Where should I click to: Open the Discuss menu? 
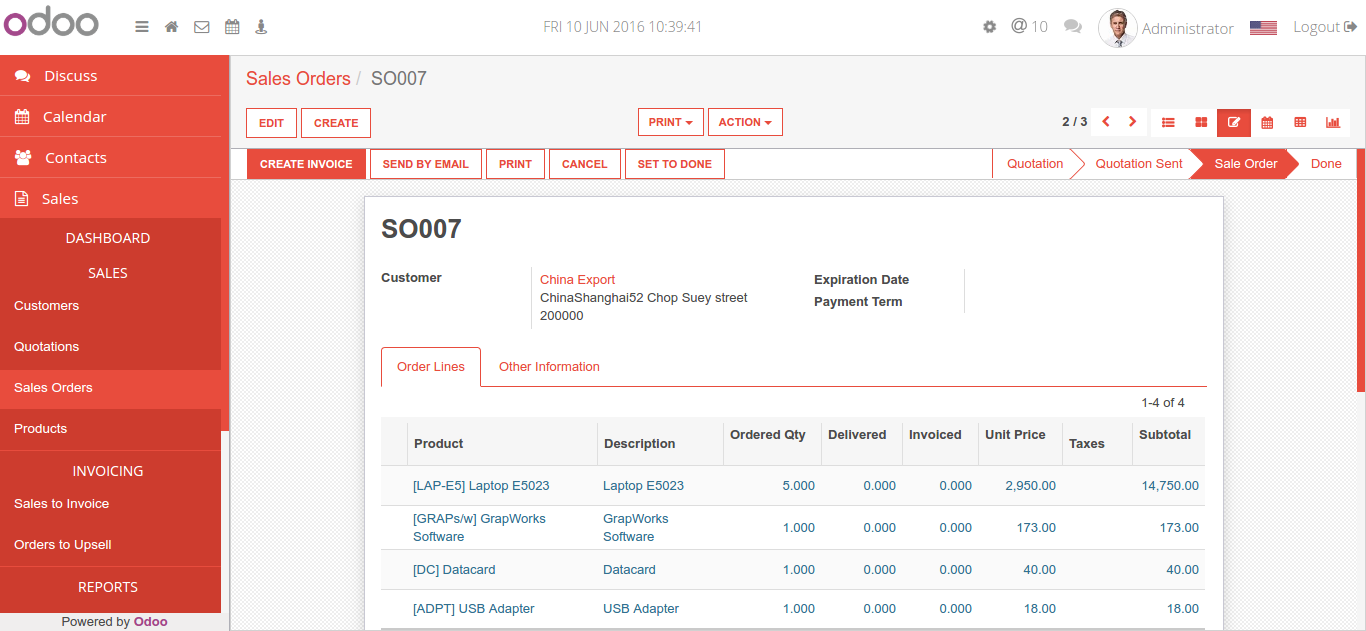(110, 76)
